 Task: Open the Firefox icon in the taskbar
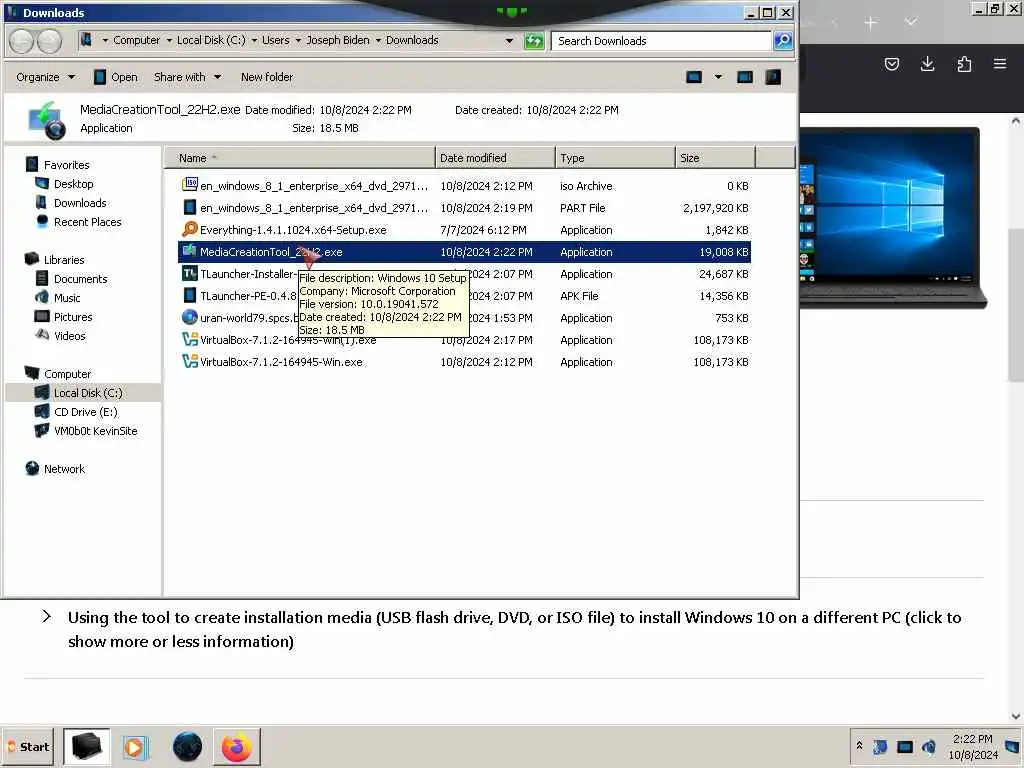click(236, 747)
